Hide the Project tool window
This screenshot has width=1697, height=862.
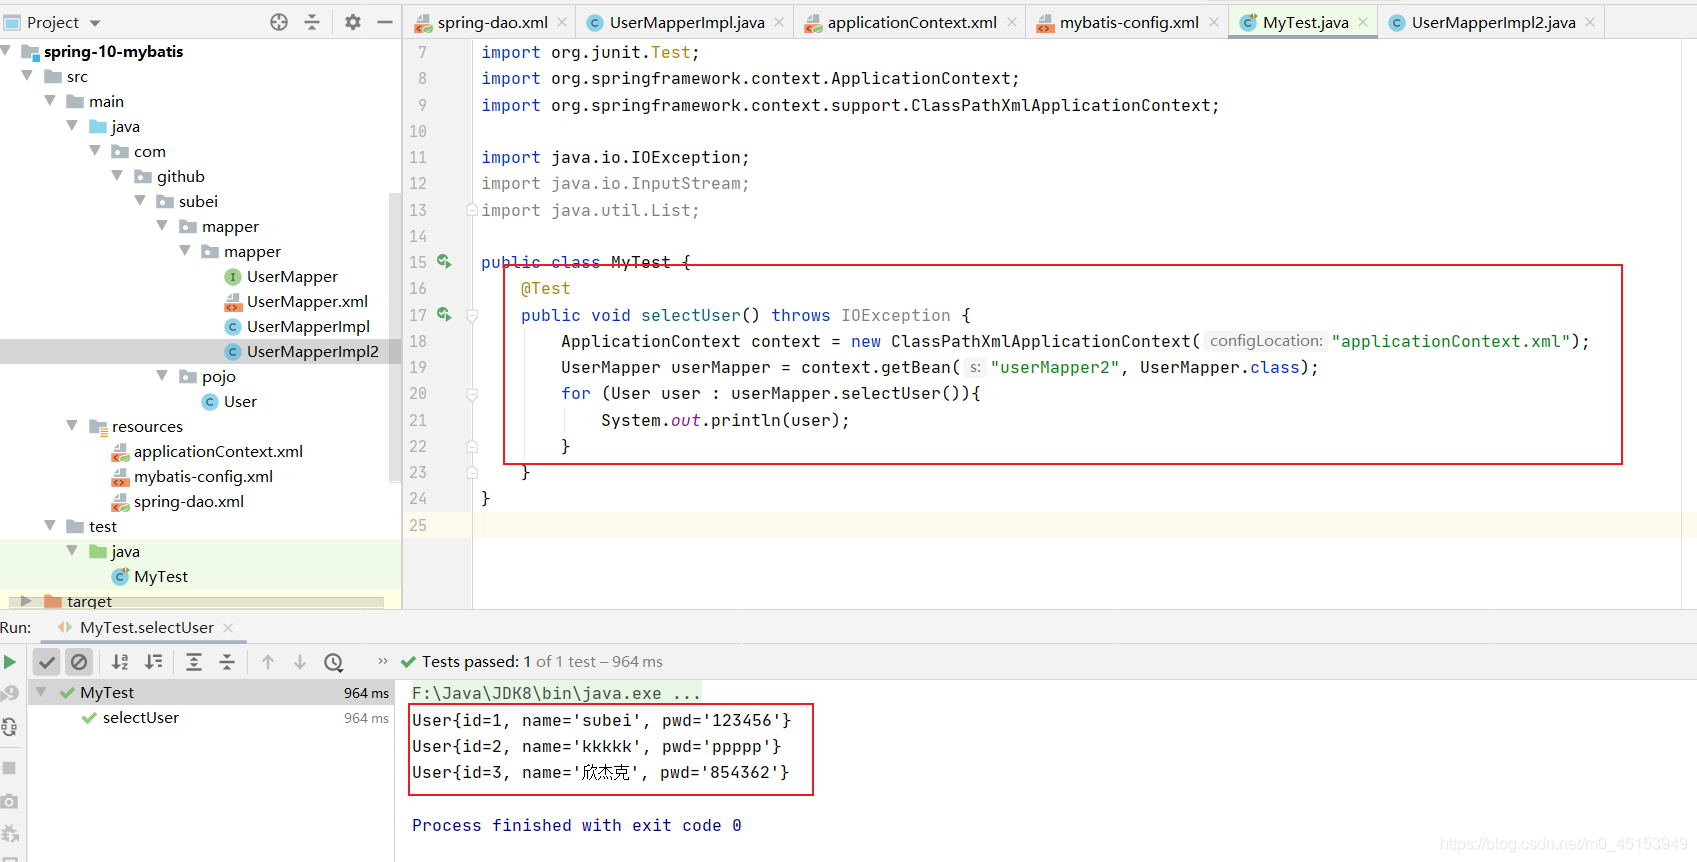click(384, 22)
